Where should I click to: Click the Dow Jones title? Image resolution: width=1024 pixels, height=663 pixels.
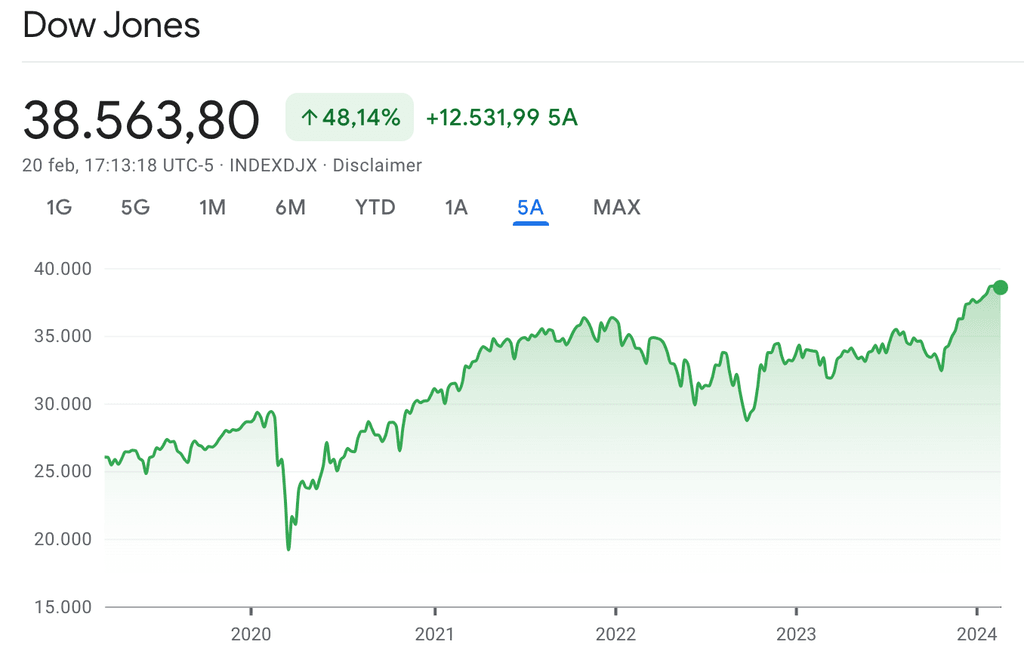[110, 25]
